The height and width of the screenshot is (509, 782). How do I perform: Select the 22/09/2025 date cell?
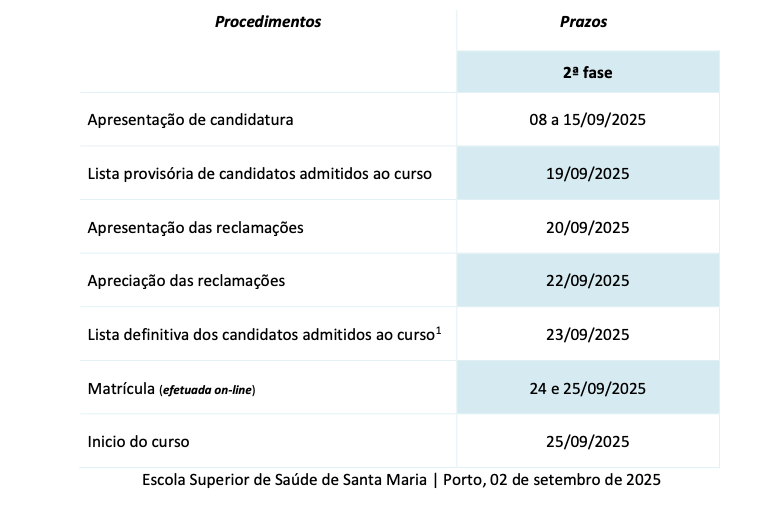tap(587, 281)
